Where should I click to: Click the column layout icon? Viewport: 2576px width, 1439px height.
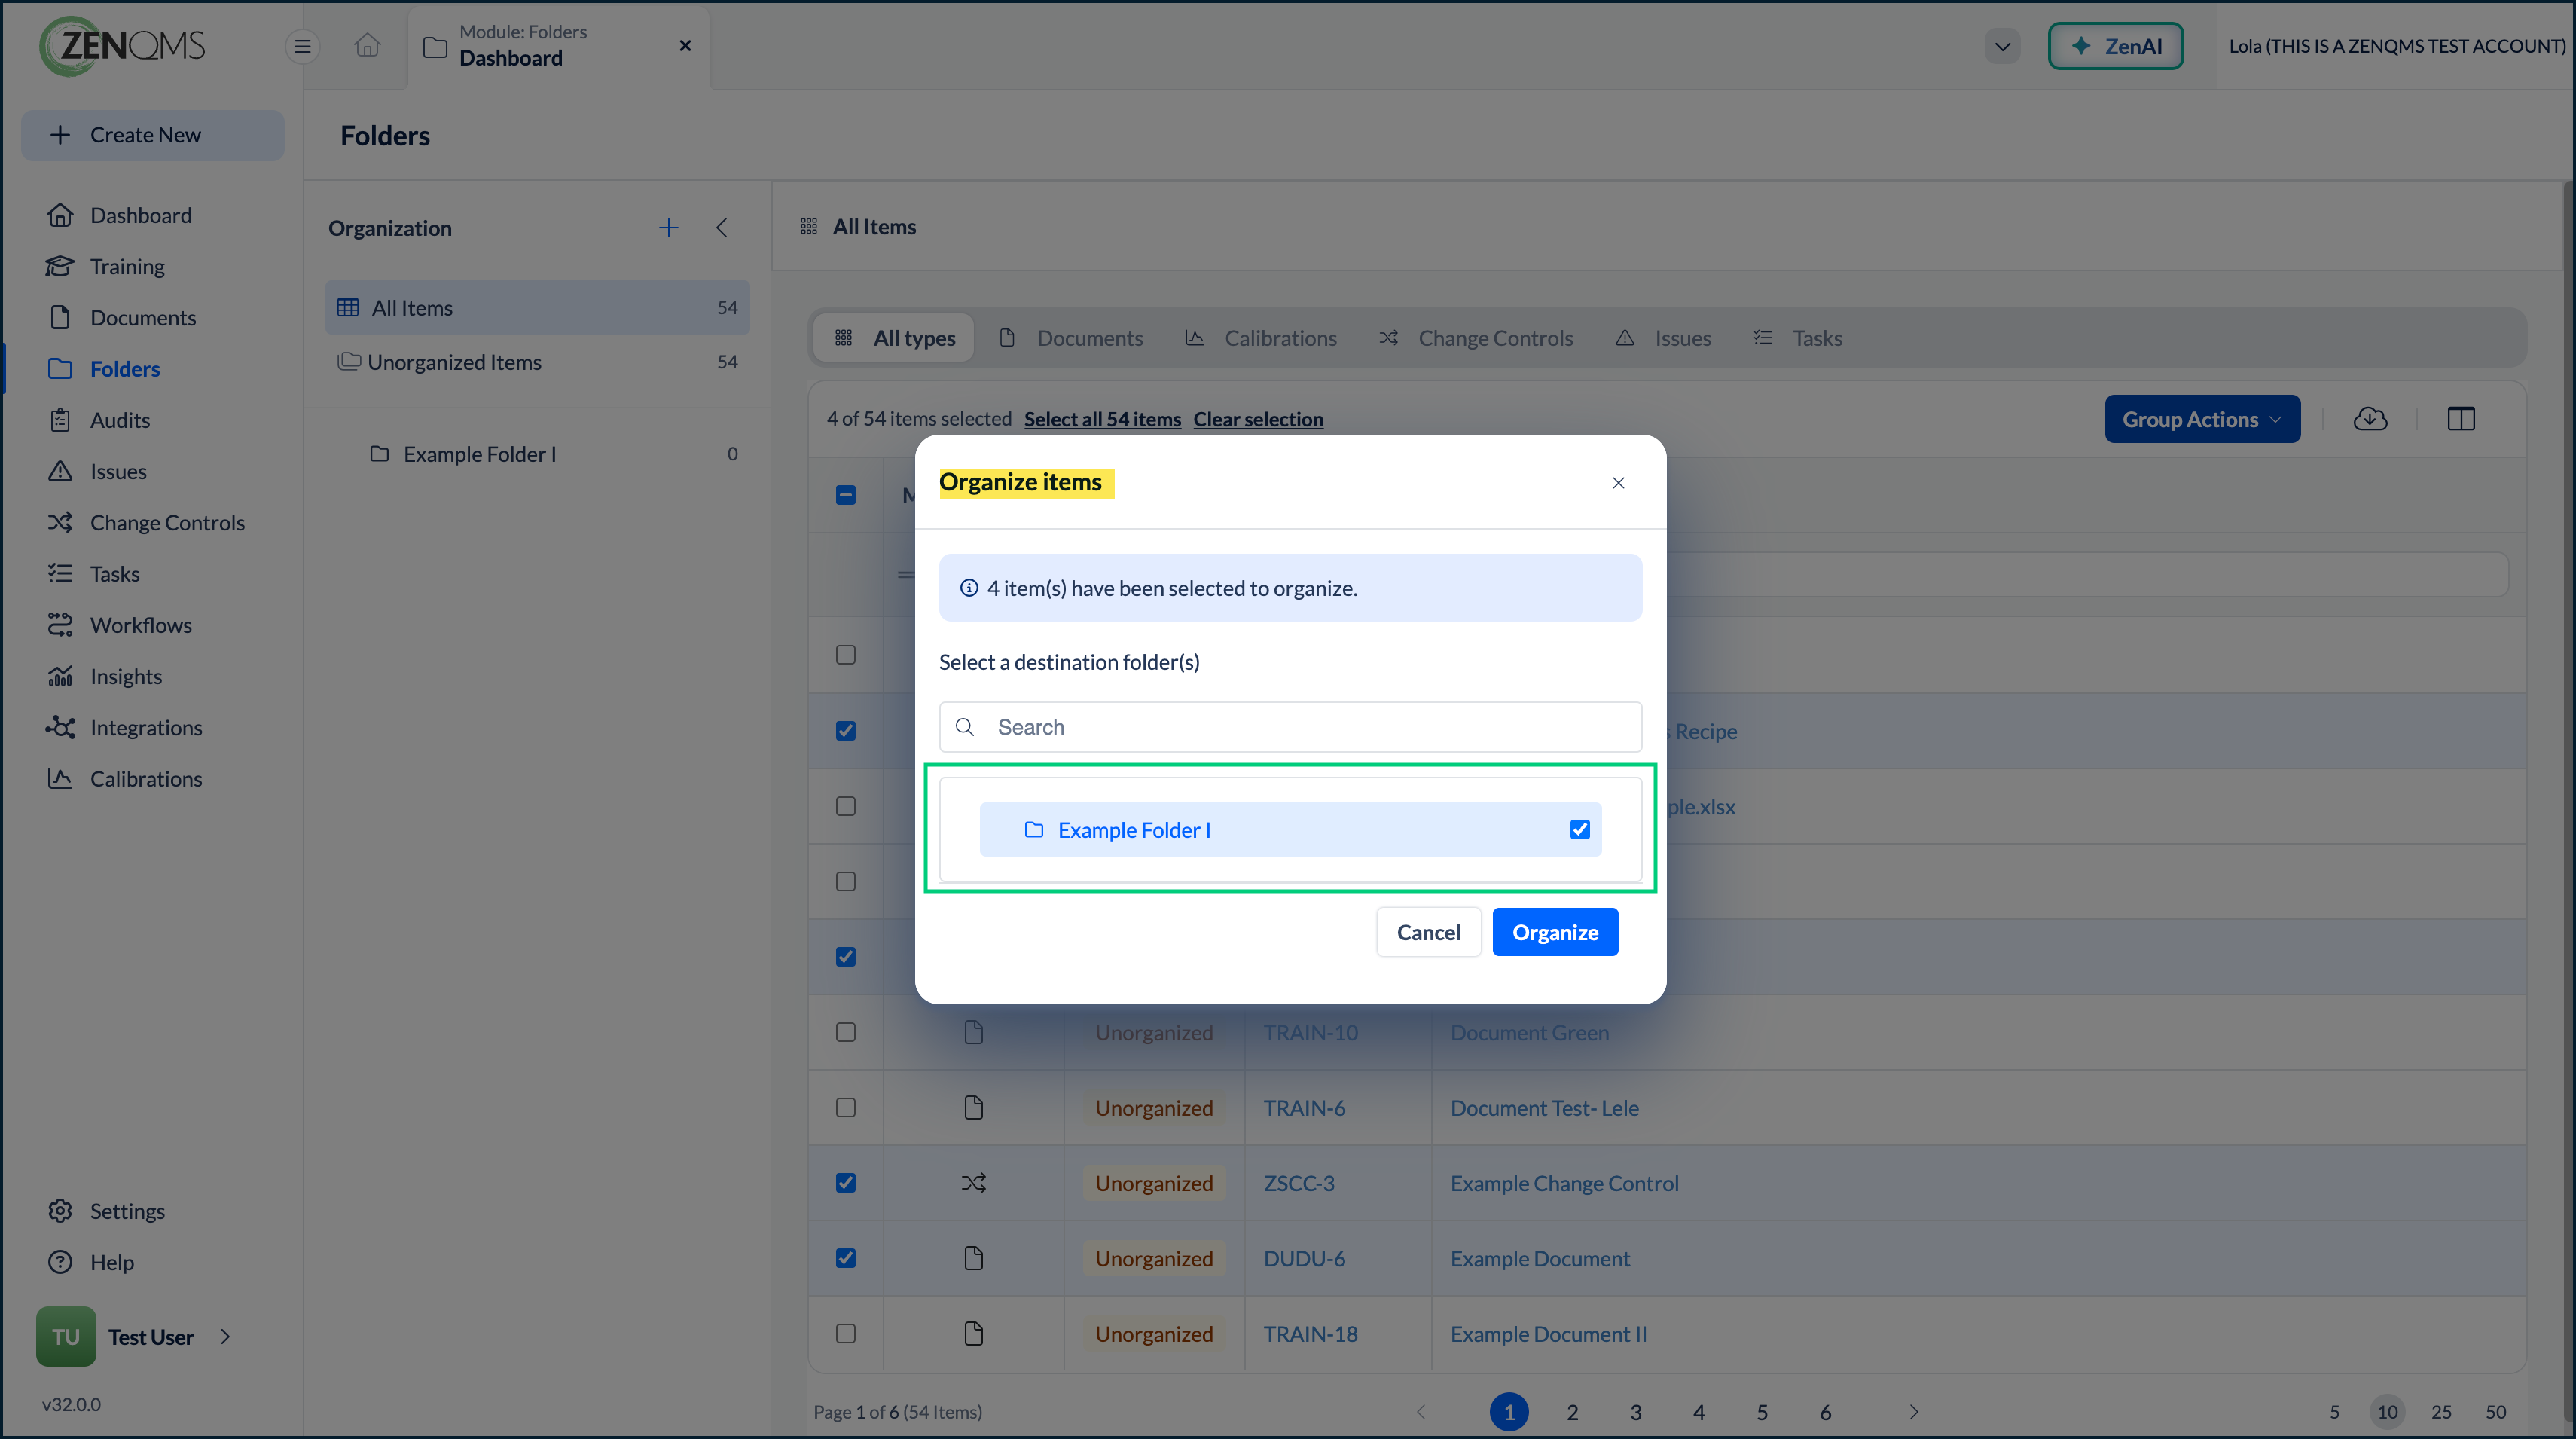click(2461, 419)
